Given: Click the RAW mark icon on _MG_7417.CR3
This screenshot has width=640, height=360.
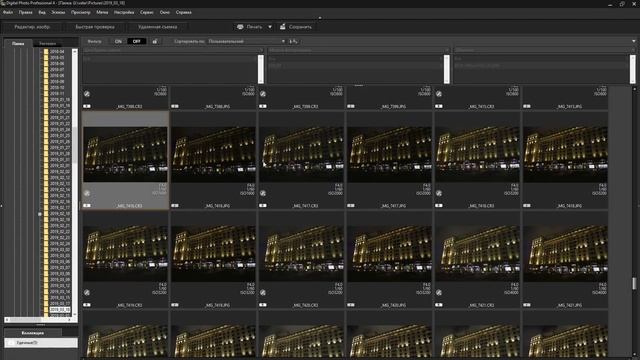Looking at the screenshot, I should click(x=263, y=193).
